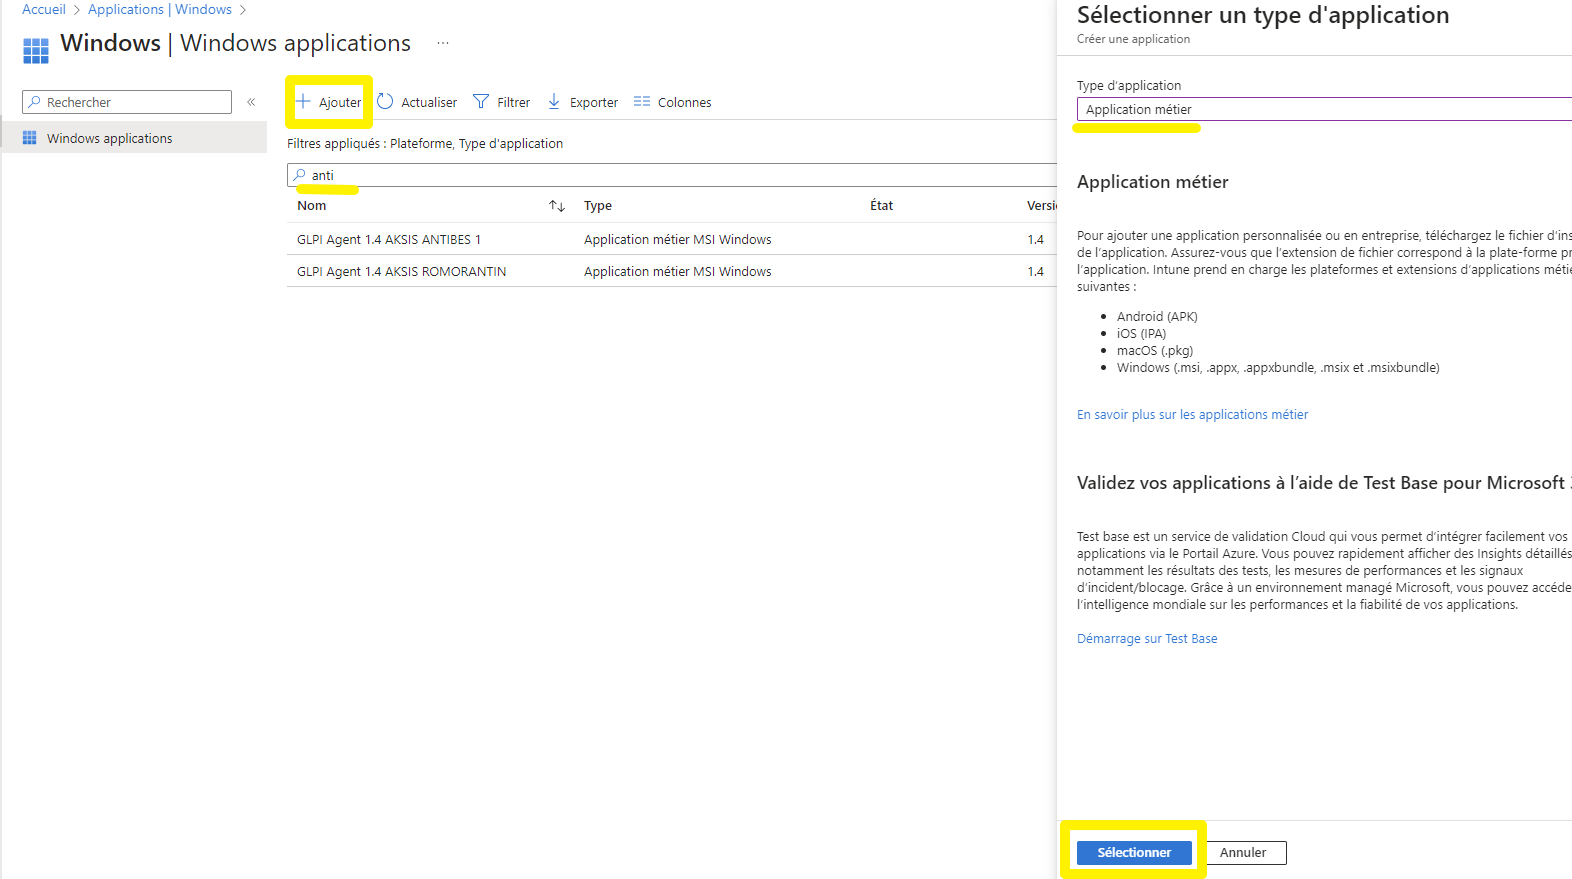Click the Filtrer funnel icon
This screenshot has width=1572, height=879.
pyautogui.click(x=481, y=101)
